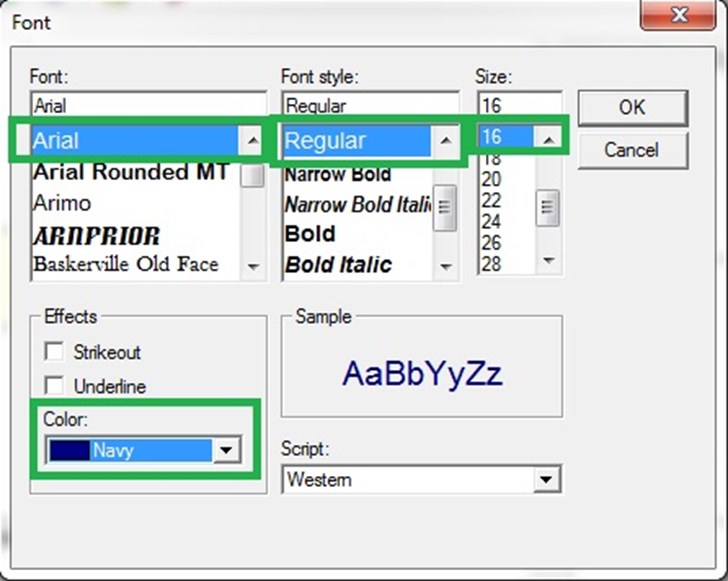
Task: Click the Navy color swatch
Action: point(70,450)
